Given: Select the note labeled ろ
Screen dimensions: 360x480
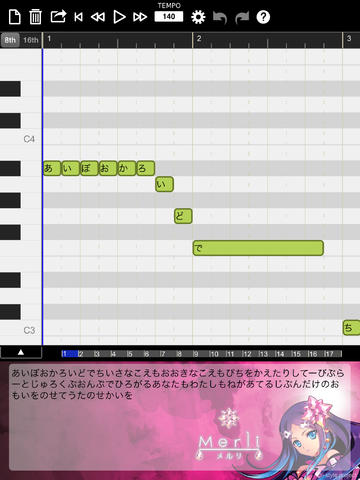Looking at the screenshot, I should (146, 168).
